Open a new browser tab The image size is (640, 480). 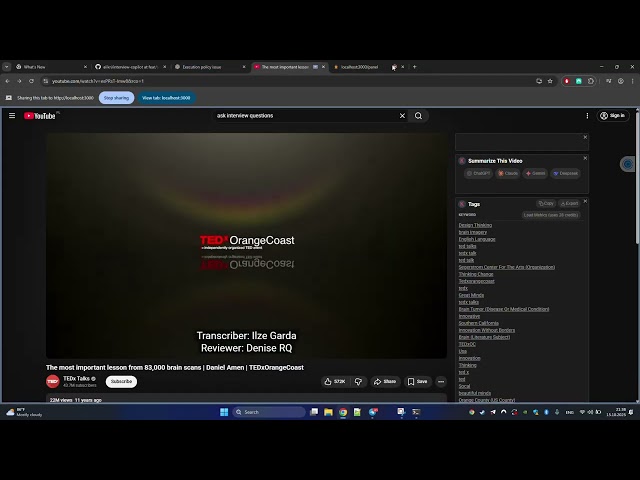tap(414, 67)
